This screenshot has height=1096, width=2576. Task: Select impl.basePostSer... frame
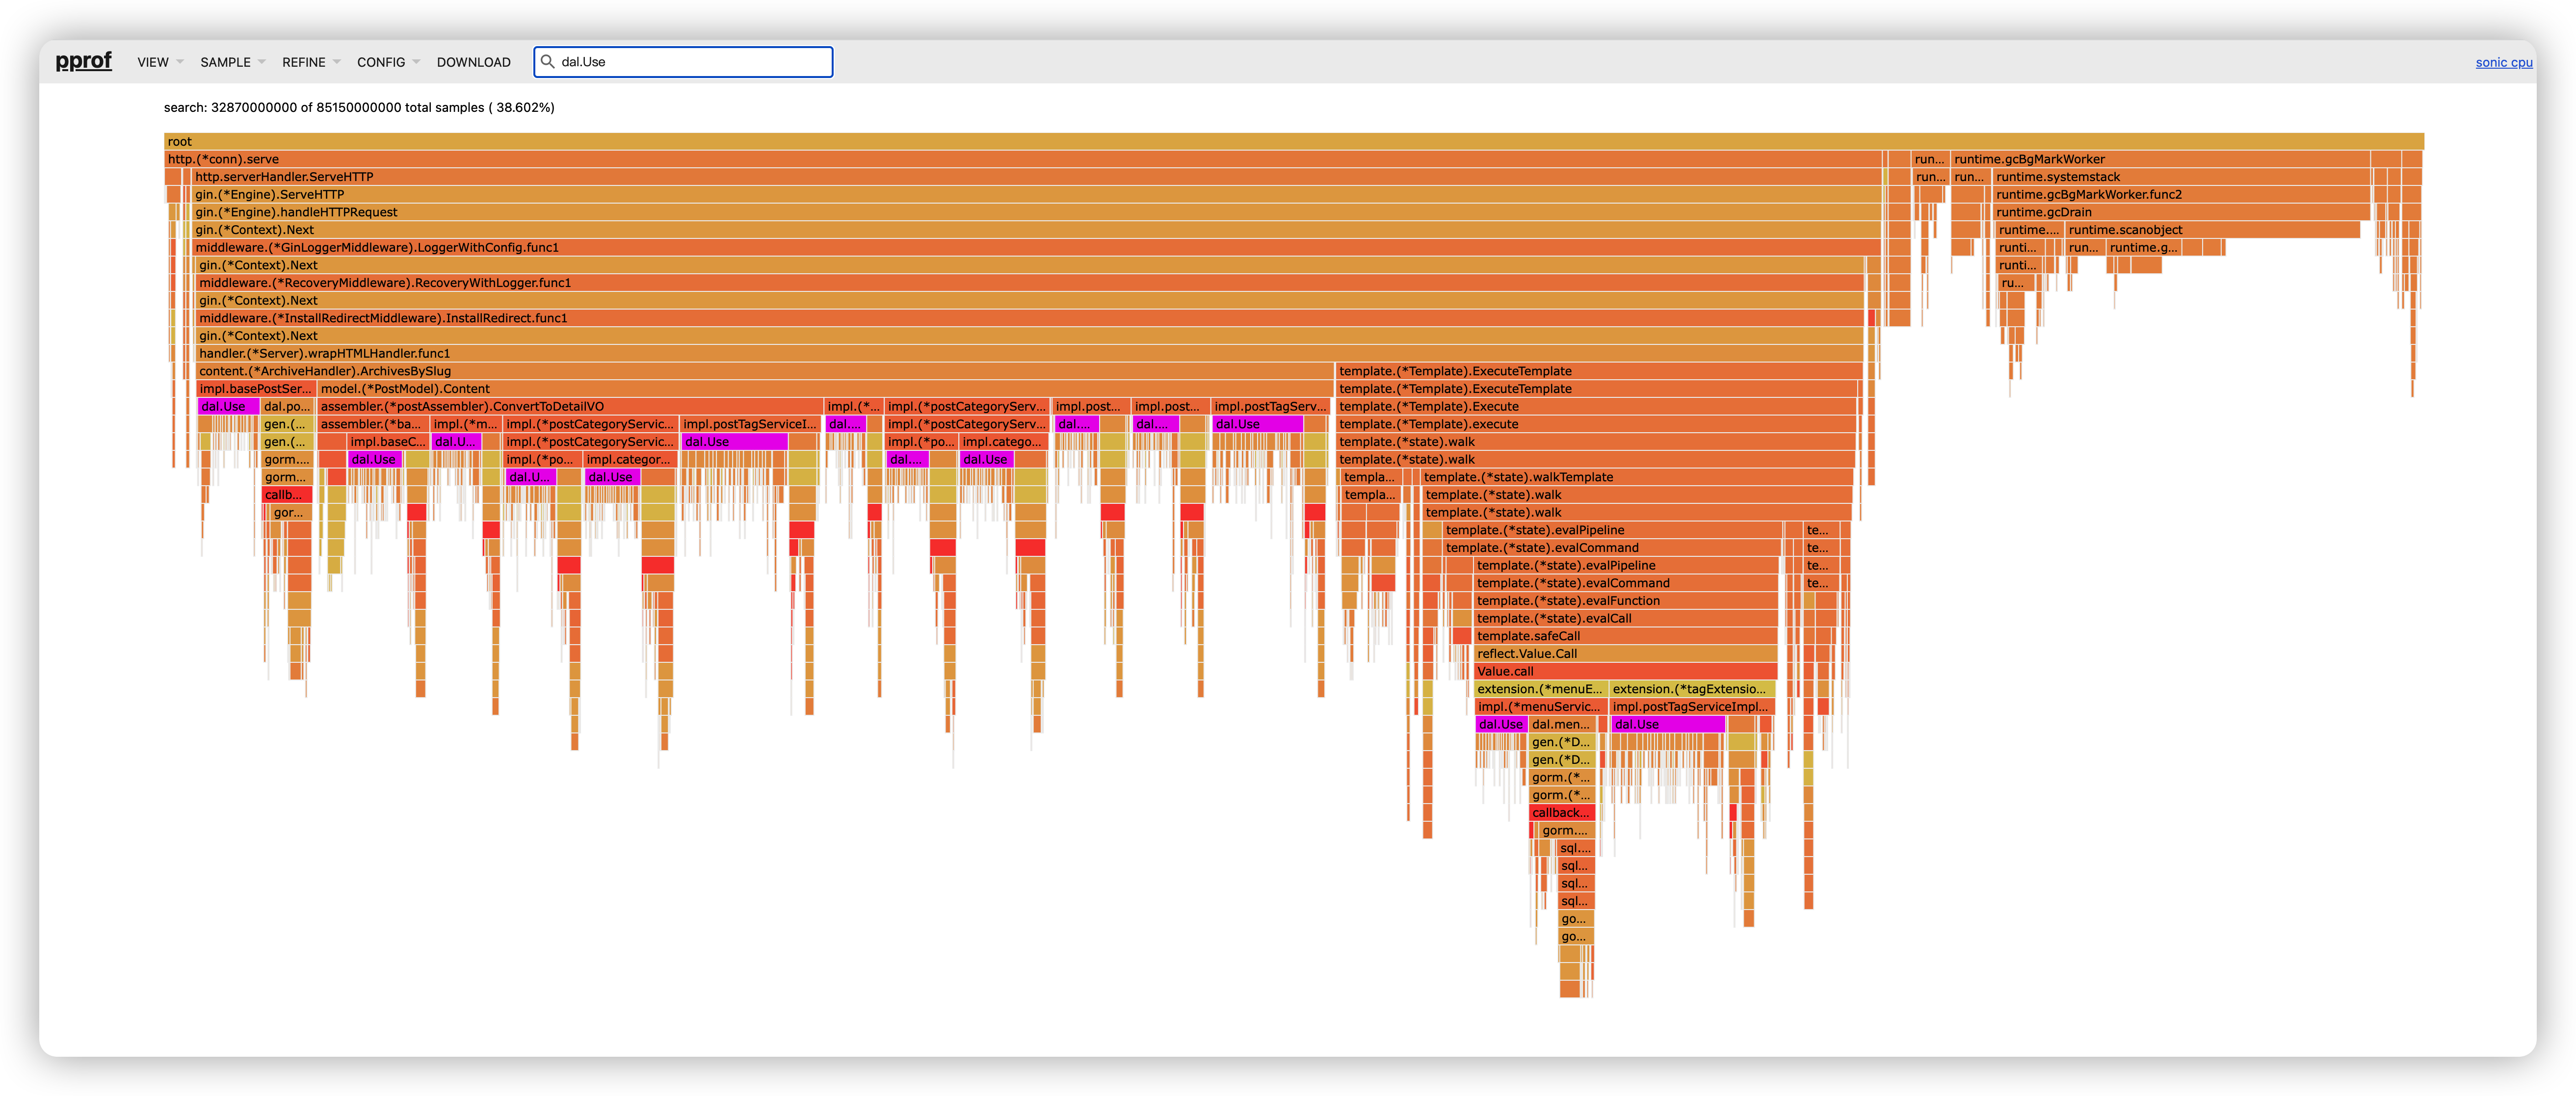256,389
